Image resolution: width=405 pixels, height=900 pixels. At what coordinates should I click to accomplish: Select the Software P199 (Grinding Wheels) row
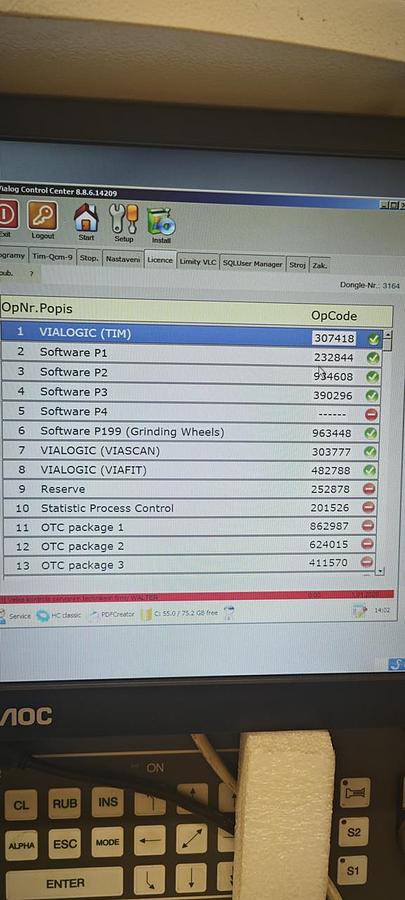pyautogui.click(x=191, y=432)
